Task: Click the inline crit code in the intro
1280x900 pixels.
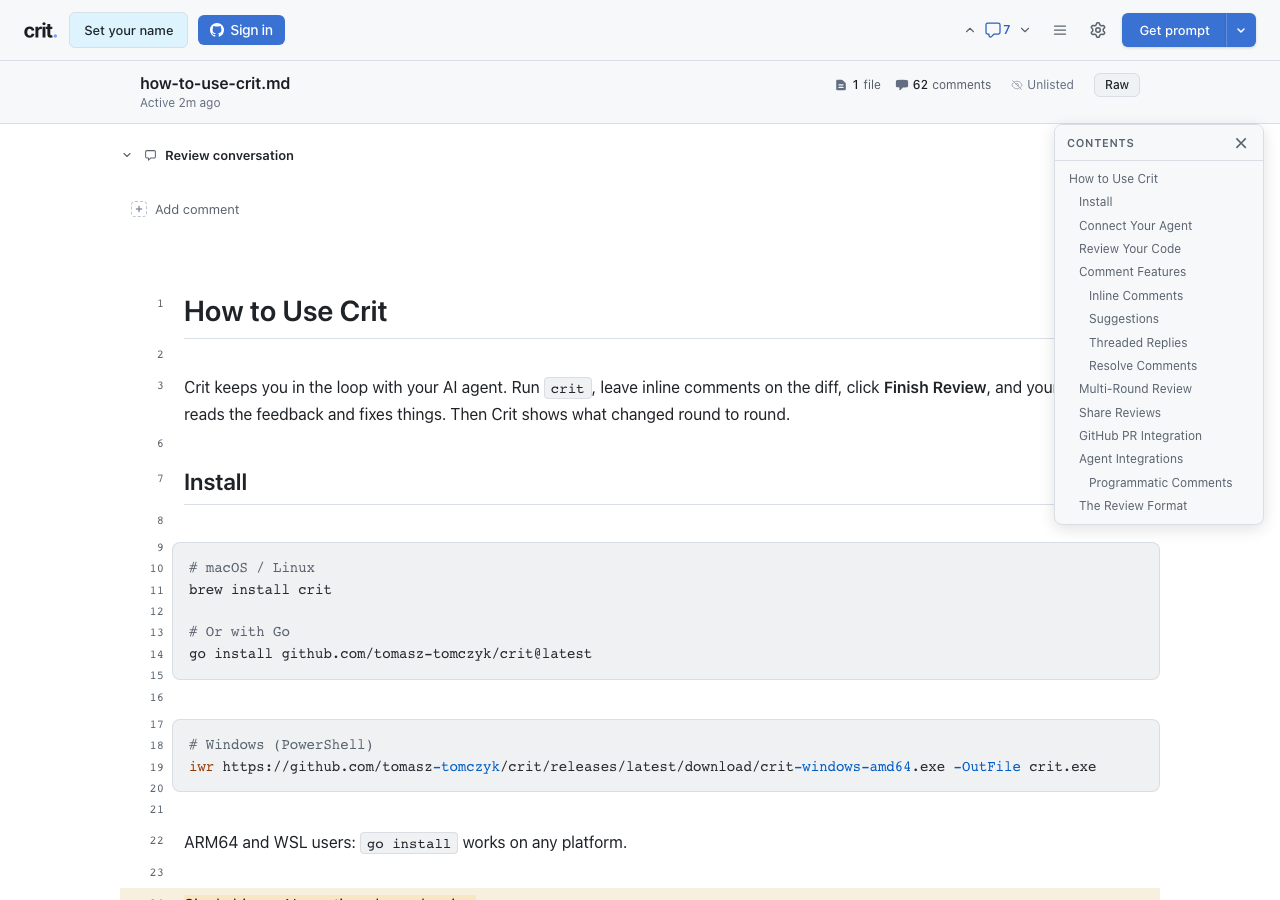Action: click(567, 388)
